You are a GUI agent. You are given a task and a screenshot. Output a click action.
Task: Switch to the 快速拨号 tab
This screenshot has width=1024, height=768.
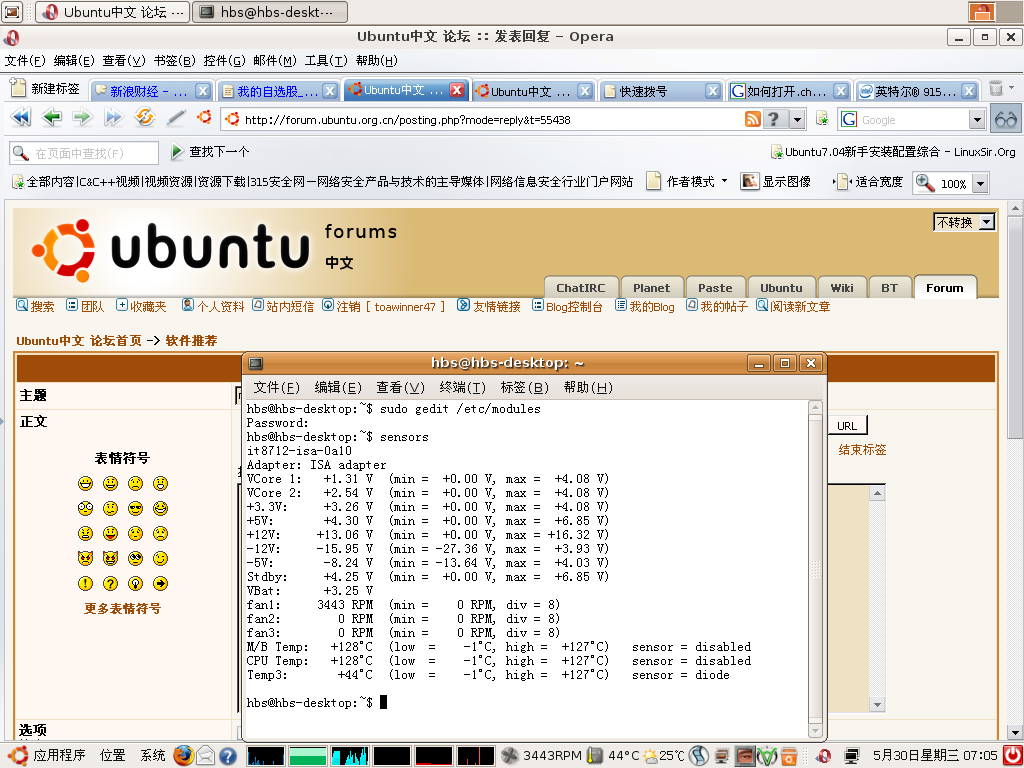pyautogui.click(x=662, y=91)
